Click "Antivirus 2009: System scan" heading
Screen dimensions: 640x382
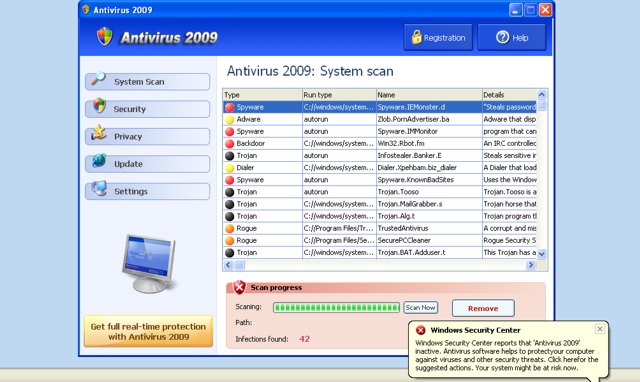310,71
